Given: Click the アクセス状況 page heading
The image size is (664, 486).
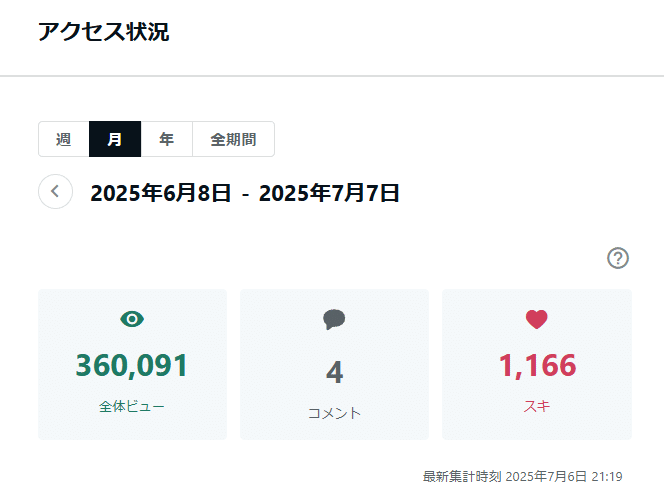Looking at the screenshot, I should (x=104, y=32).
